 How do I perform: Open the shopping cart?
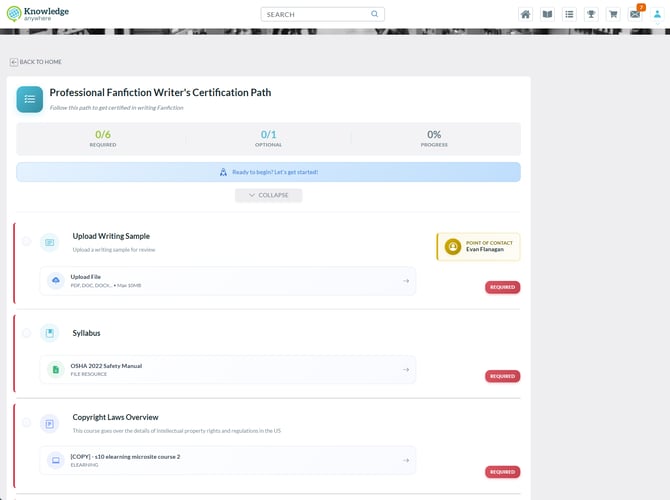coord(613,14)
